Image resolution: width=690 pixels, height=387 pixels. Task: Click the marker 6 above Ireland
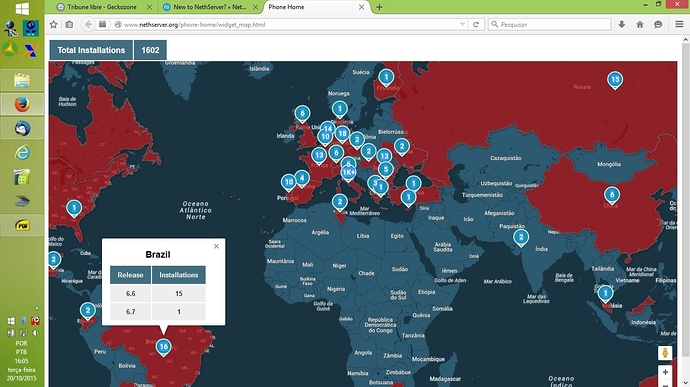click(302, 115)
